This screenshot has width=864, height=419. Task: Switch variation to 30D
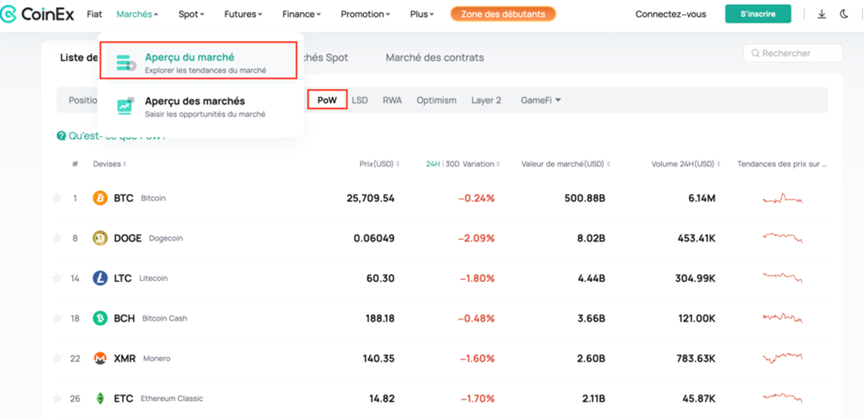pyautogui.click(x=452, y=164)
